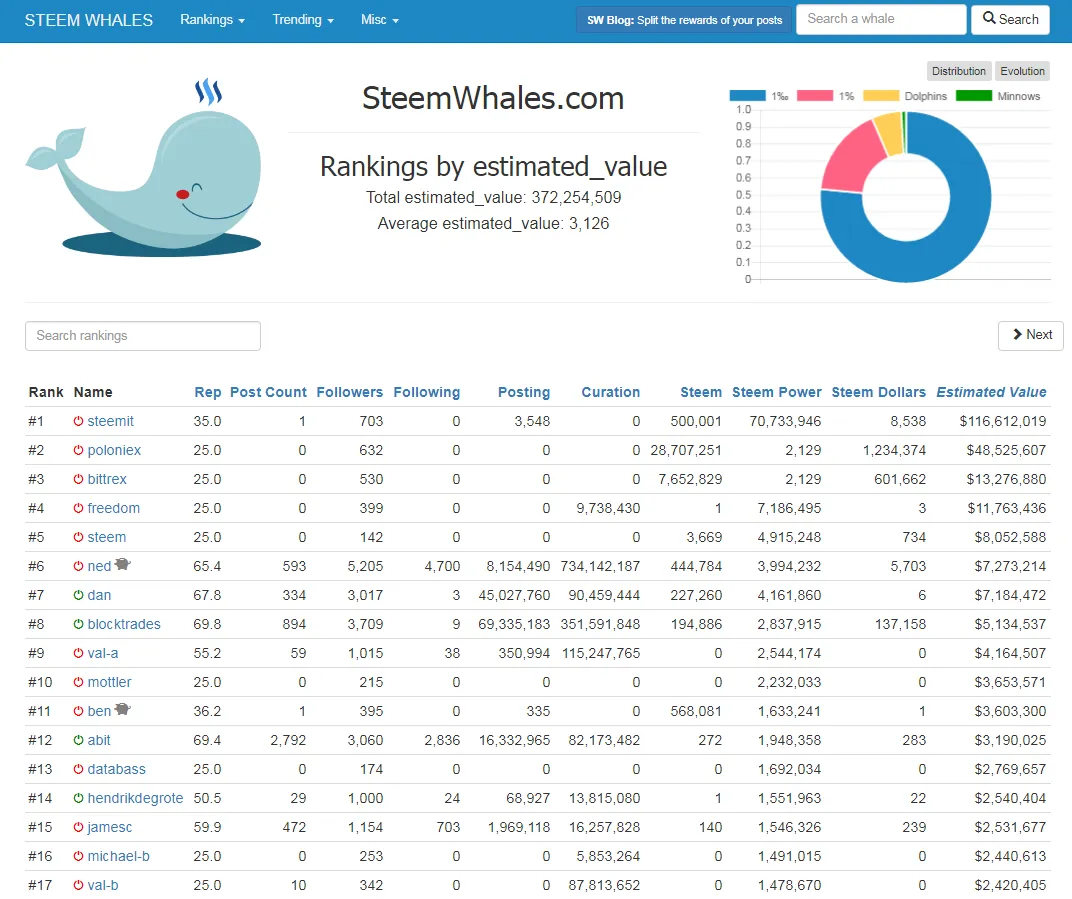Screen dimensions: 1072x899
Task: Click estimated value $116,612,019
Action: [1003, 422]
